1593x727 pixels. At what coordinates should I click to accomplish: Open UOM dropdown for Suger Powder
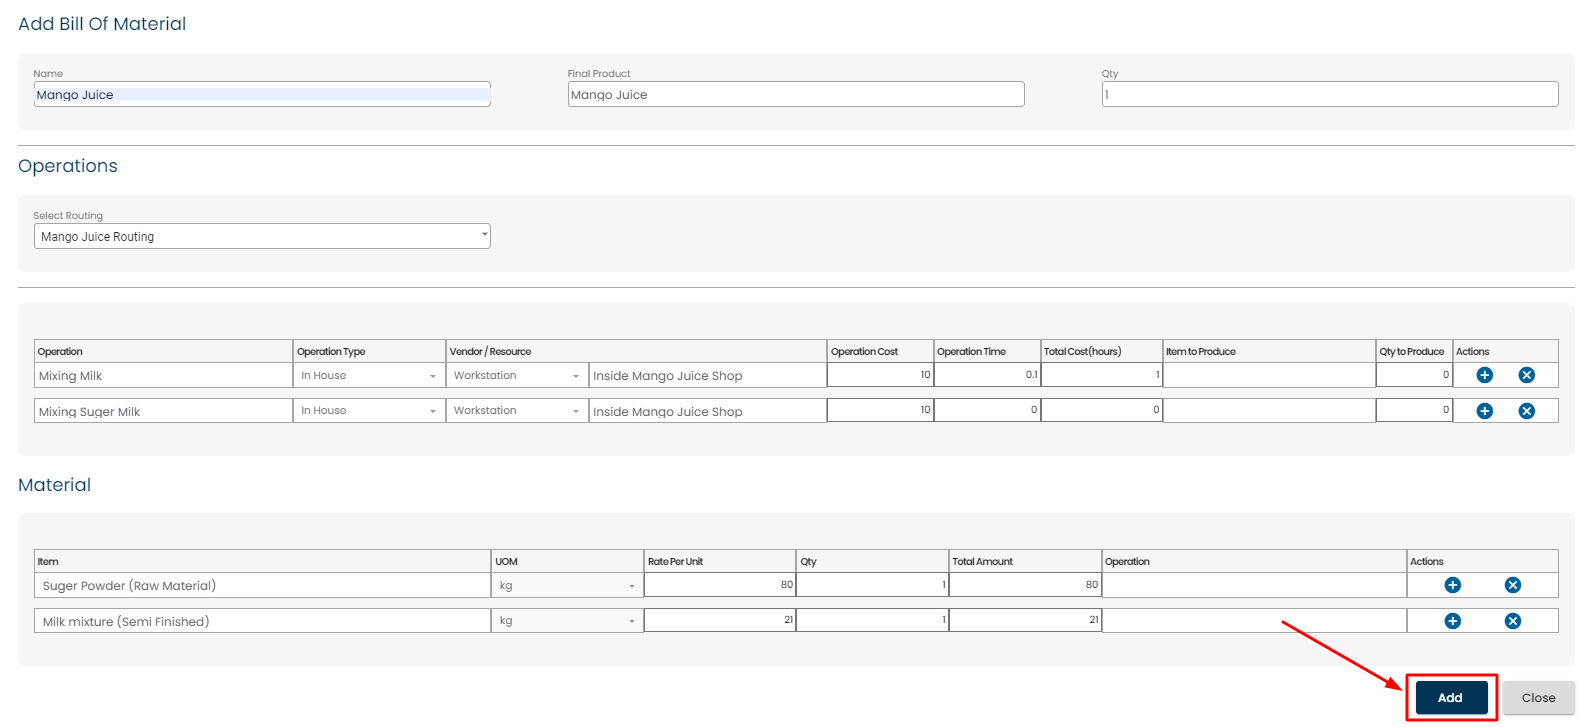(x=567, y=585)
